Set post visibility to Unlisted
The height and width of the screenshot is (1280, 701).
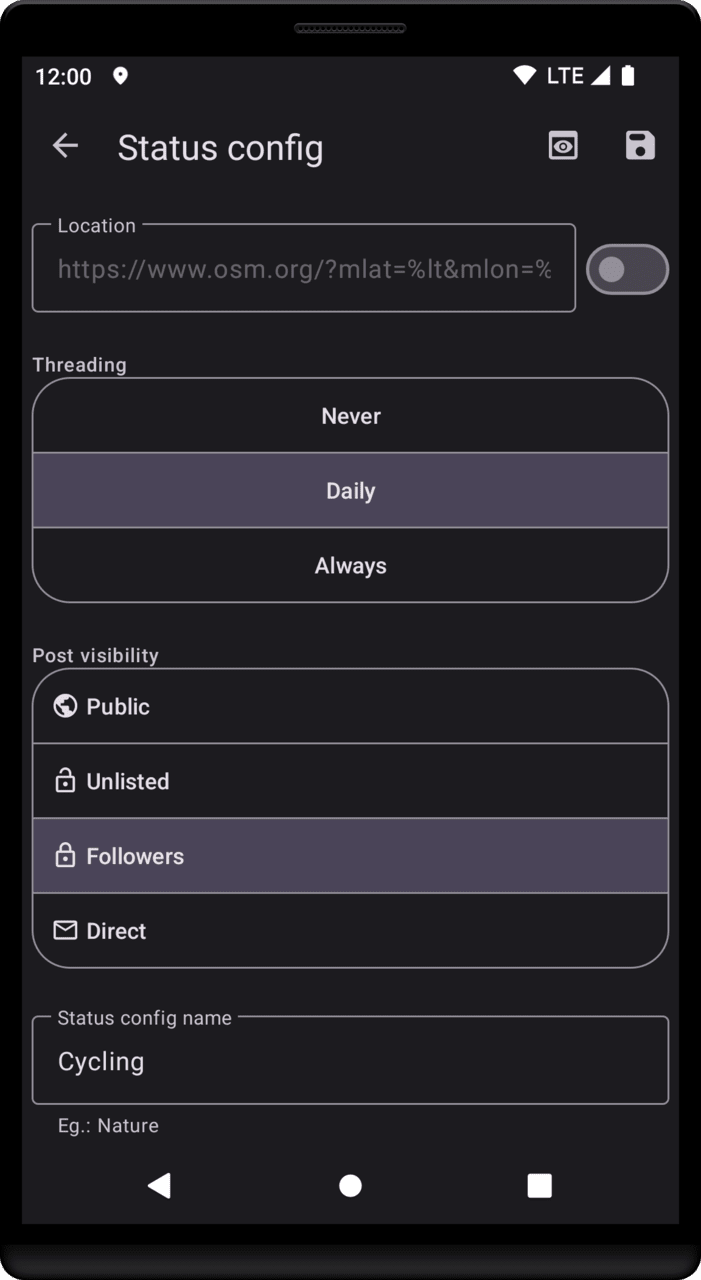pyautogui.click(x=350, y=781)
